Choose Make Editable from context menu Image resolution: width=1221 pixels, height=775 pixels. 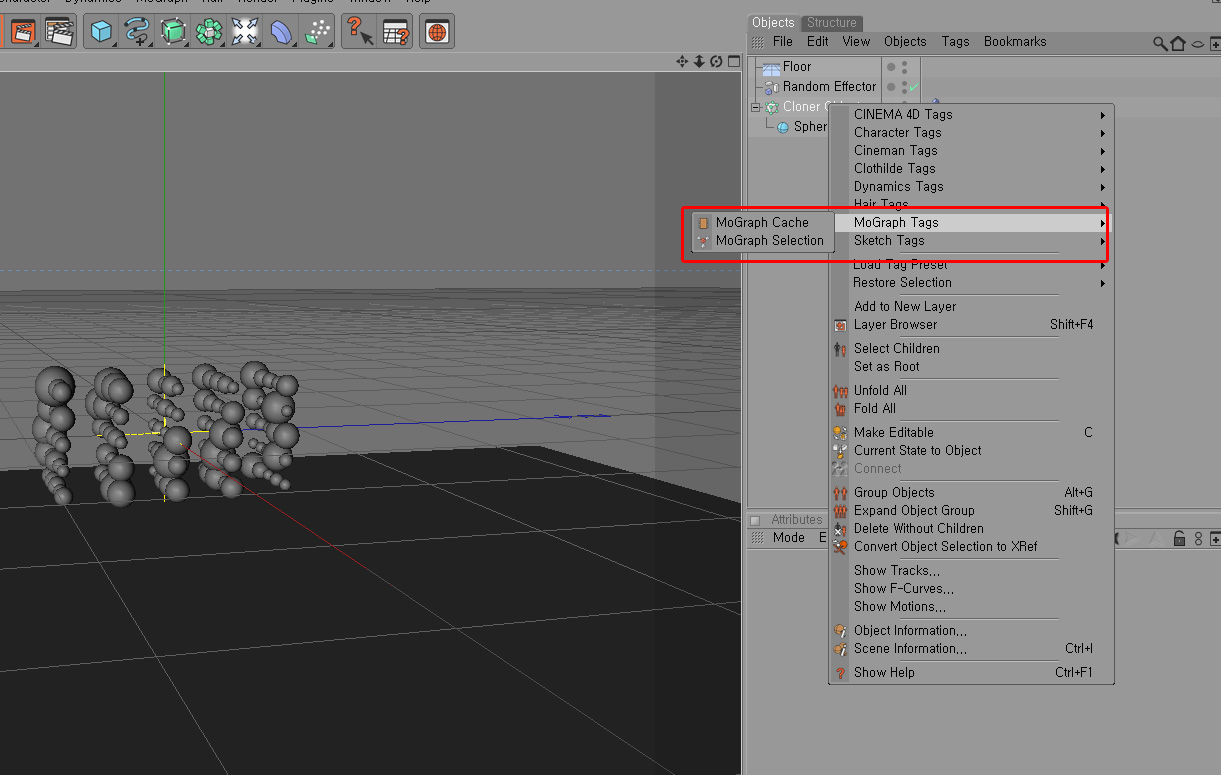pyautogui.click(x=971, y=432)
